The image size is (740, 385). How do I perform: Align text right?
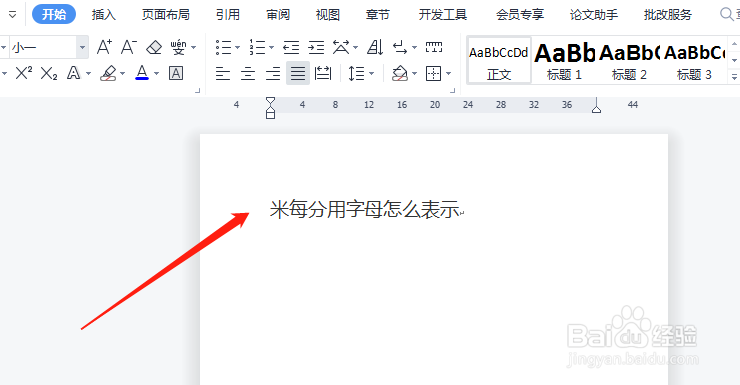tap(273, 74)
